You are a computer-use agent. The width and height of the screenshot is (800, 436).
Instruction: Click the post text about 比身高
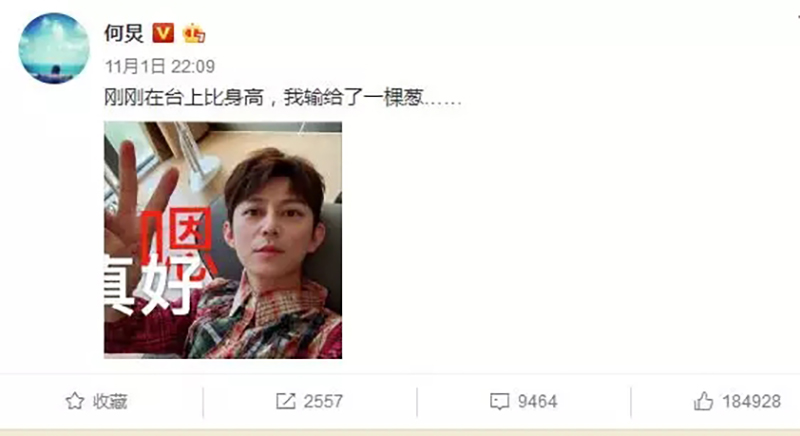[283, 97]
